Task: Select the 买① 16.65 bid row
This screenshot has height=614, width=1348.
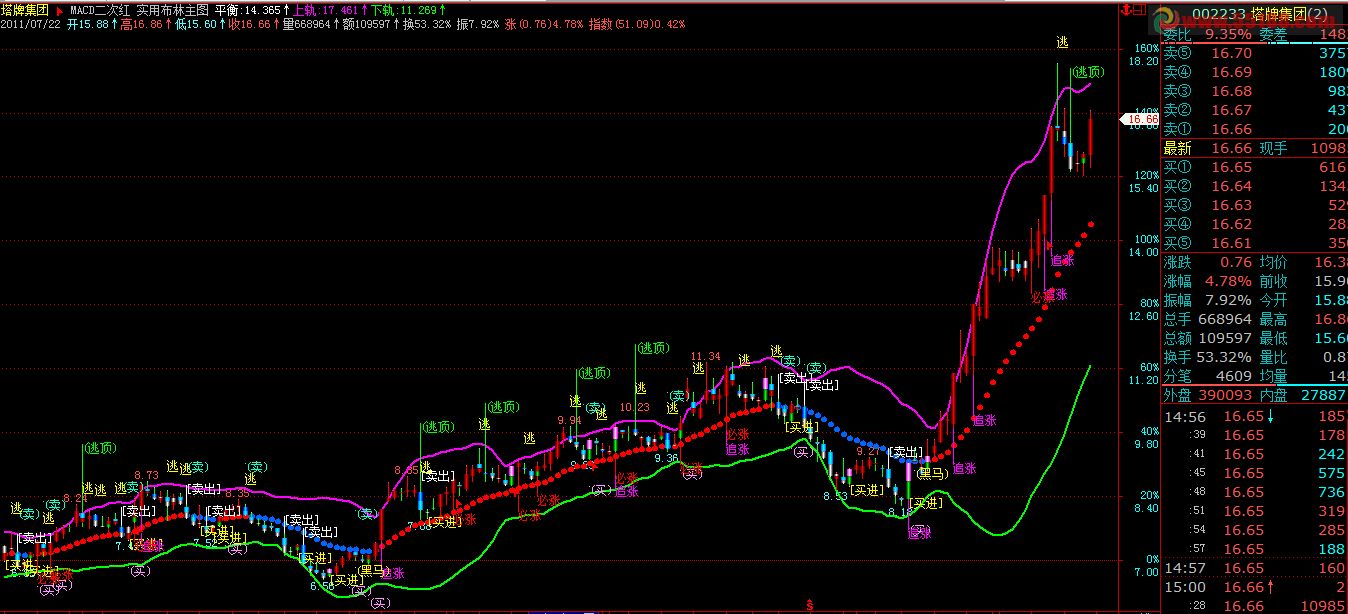Action: [x=1255, y=167]
